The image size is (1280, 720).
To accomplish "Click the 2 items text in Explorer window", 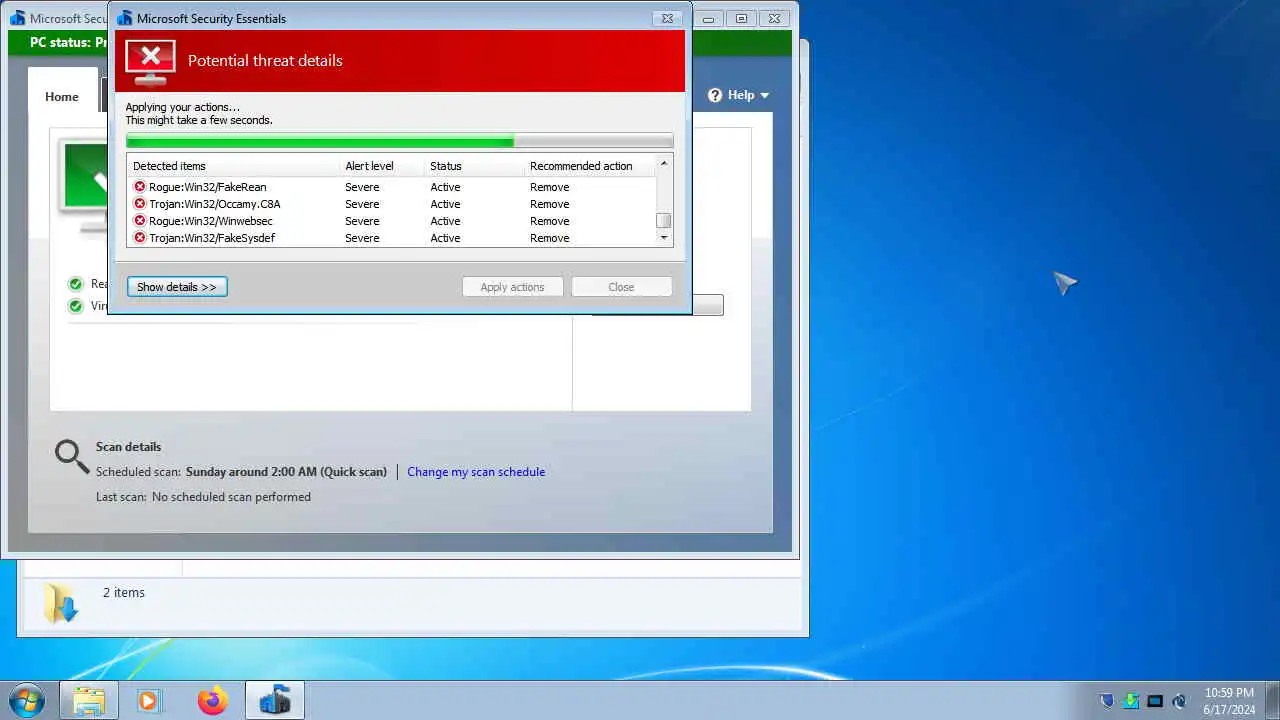I will click(x=124, y=593).
